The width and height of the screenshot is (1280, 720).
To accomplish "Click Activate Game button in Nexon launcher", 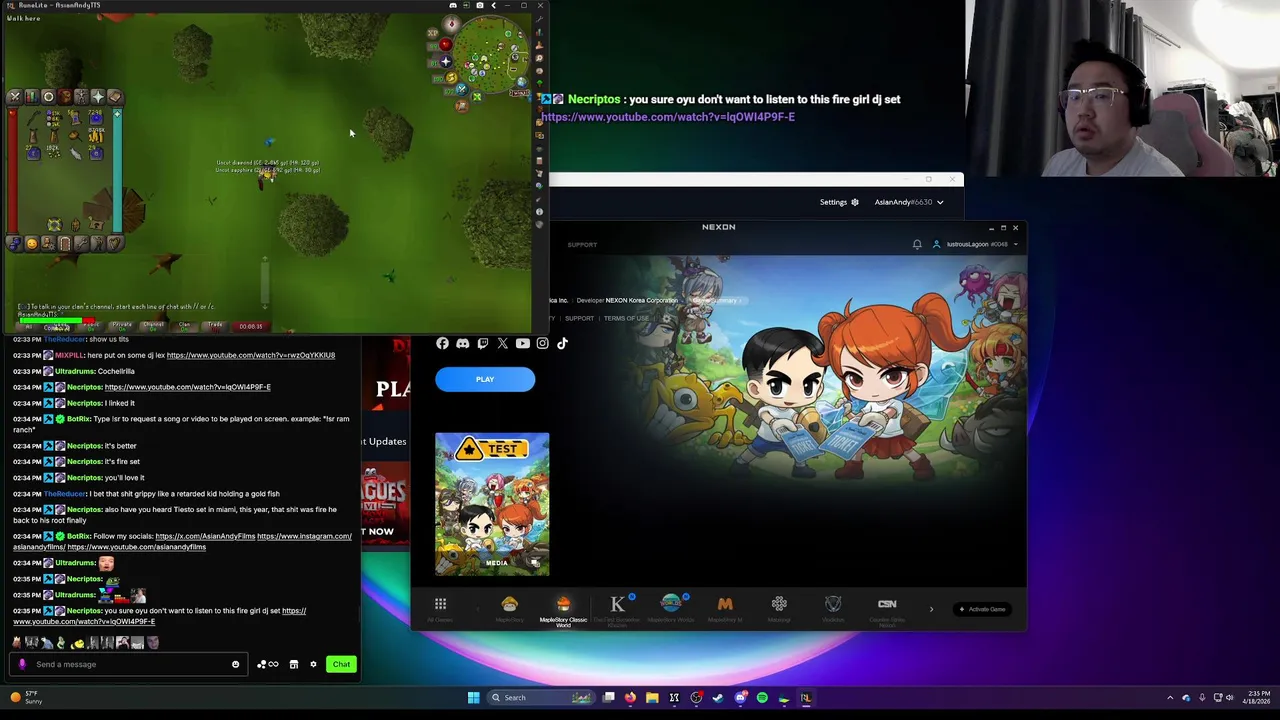I will point(983,609).
